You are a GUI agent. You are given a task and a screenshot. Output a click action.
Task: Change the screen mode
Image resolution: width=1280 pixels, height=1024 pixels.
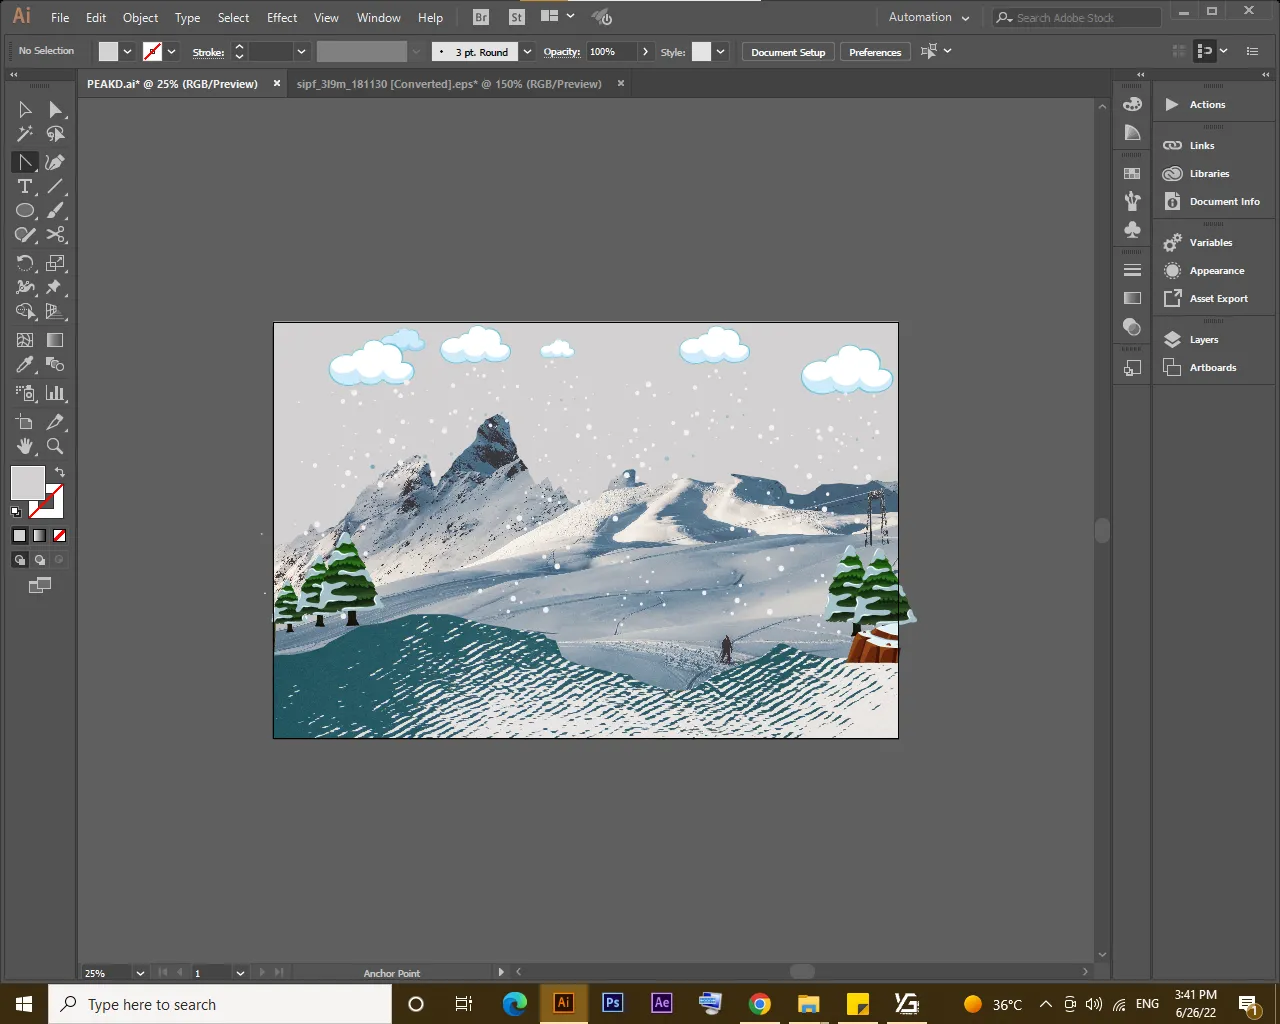click(x=40, y=585)
